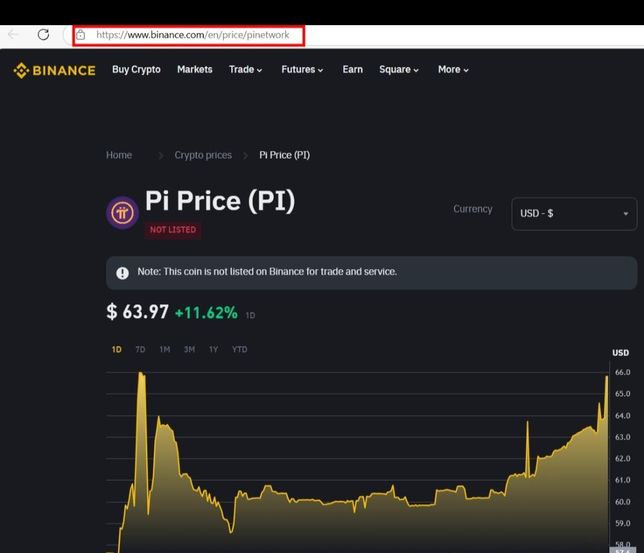Viewport: 644px width, 553px height.
Task: Switch chart to 1M range
Action: click(x=164, y=349)
